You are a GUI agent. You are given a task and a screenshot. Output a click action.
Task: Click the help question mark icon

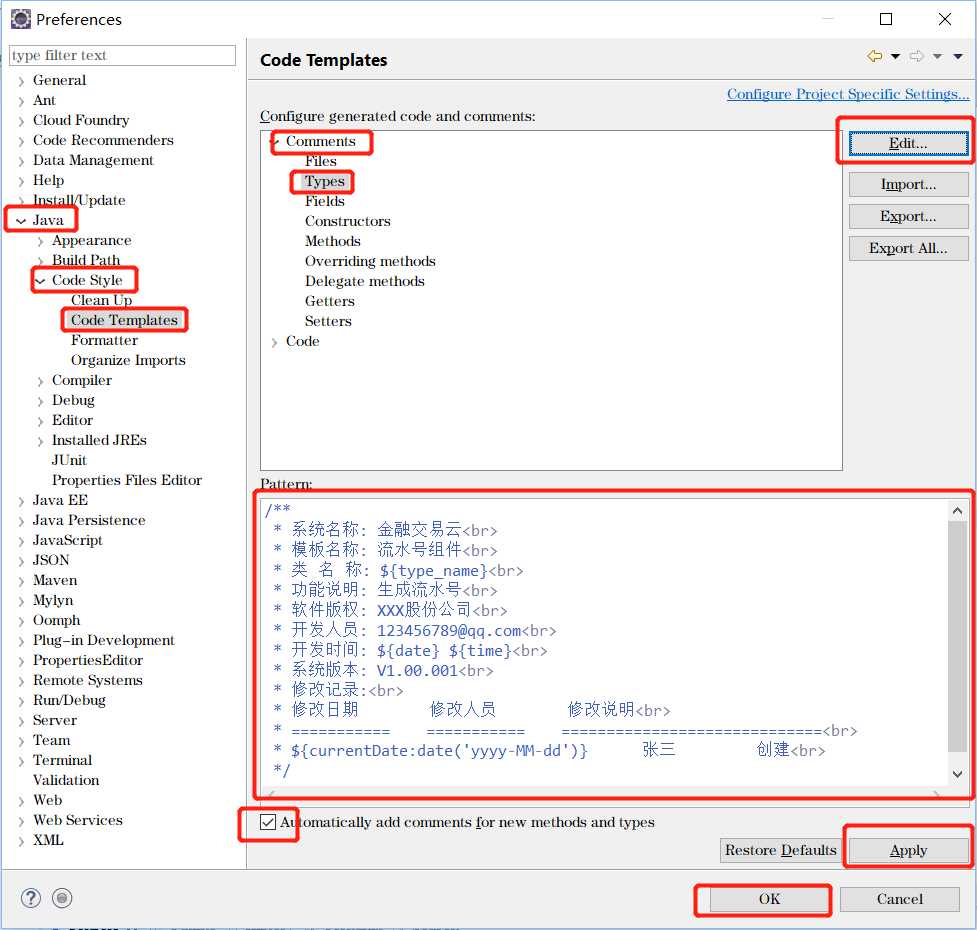point(31,898)
